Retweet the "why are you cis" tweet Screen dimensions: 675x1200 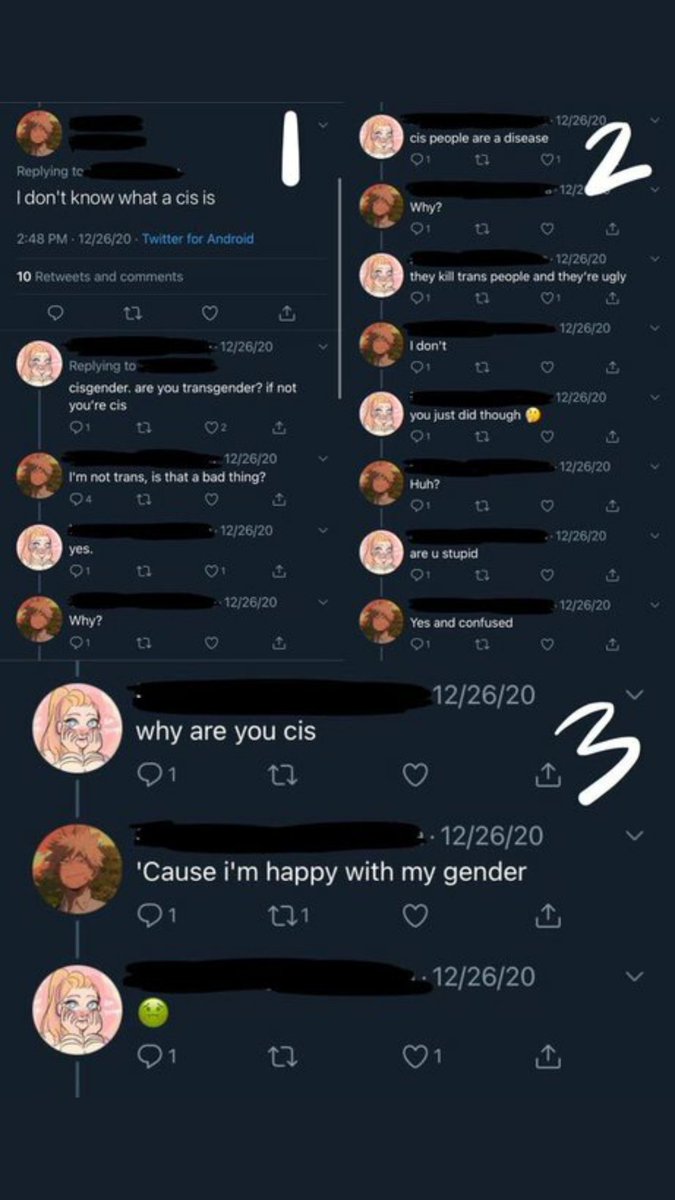282,775
